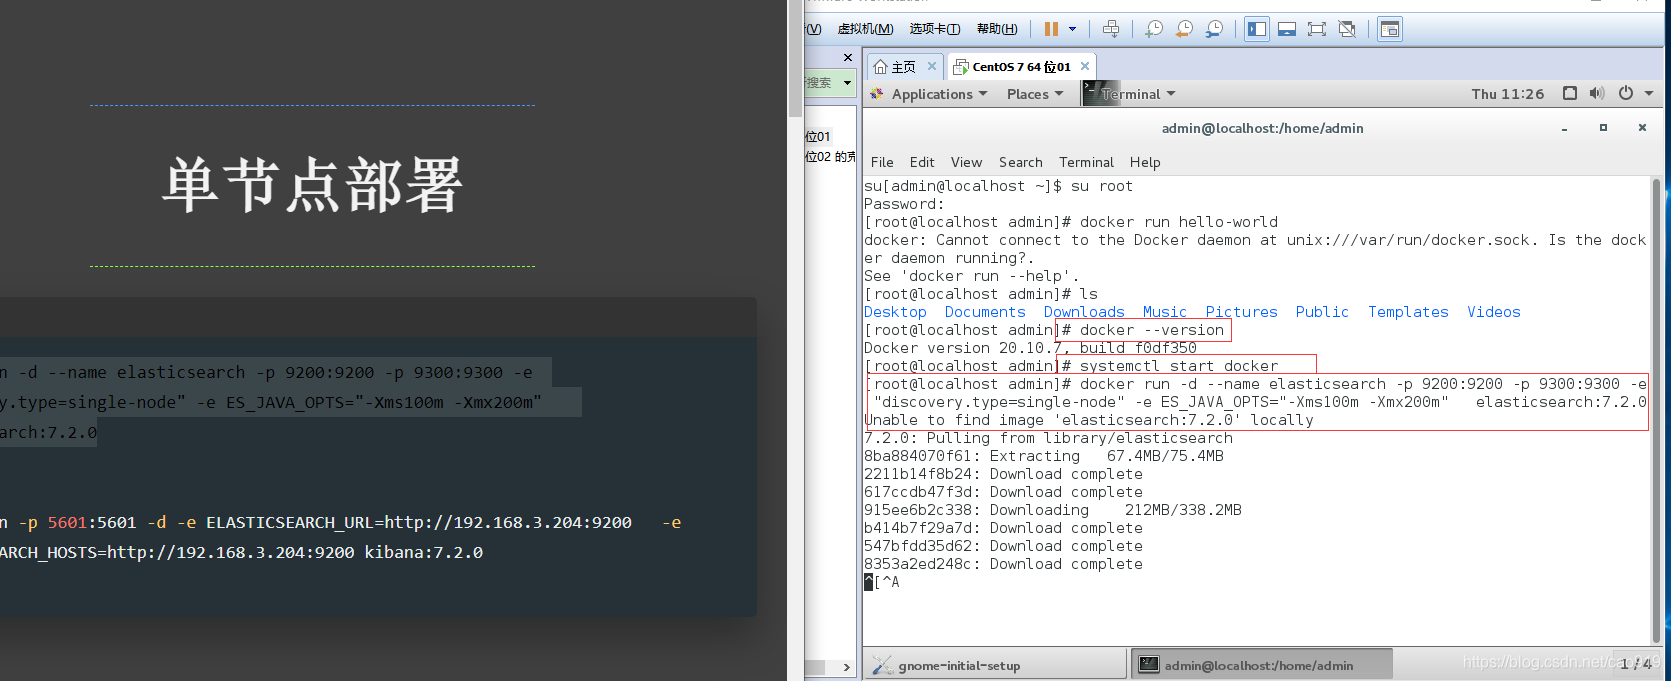
Task: Close the VMware library side panel
Action: [x=848, y=57]
